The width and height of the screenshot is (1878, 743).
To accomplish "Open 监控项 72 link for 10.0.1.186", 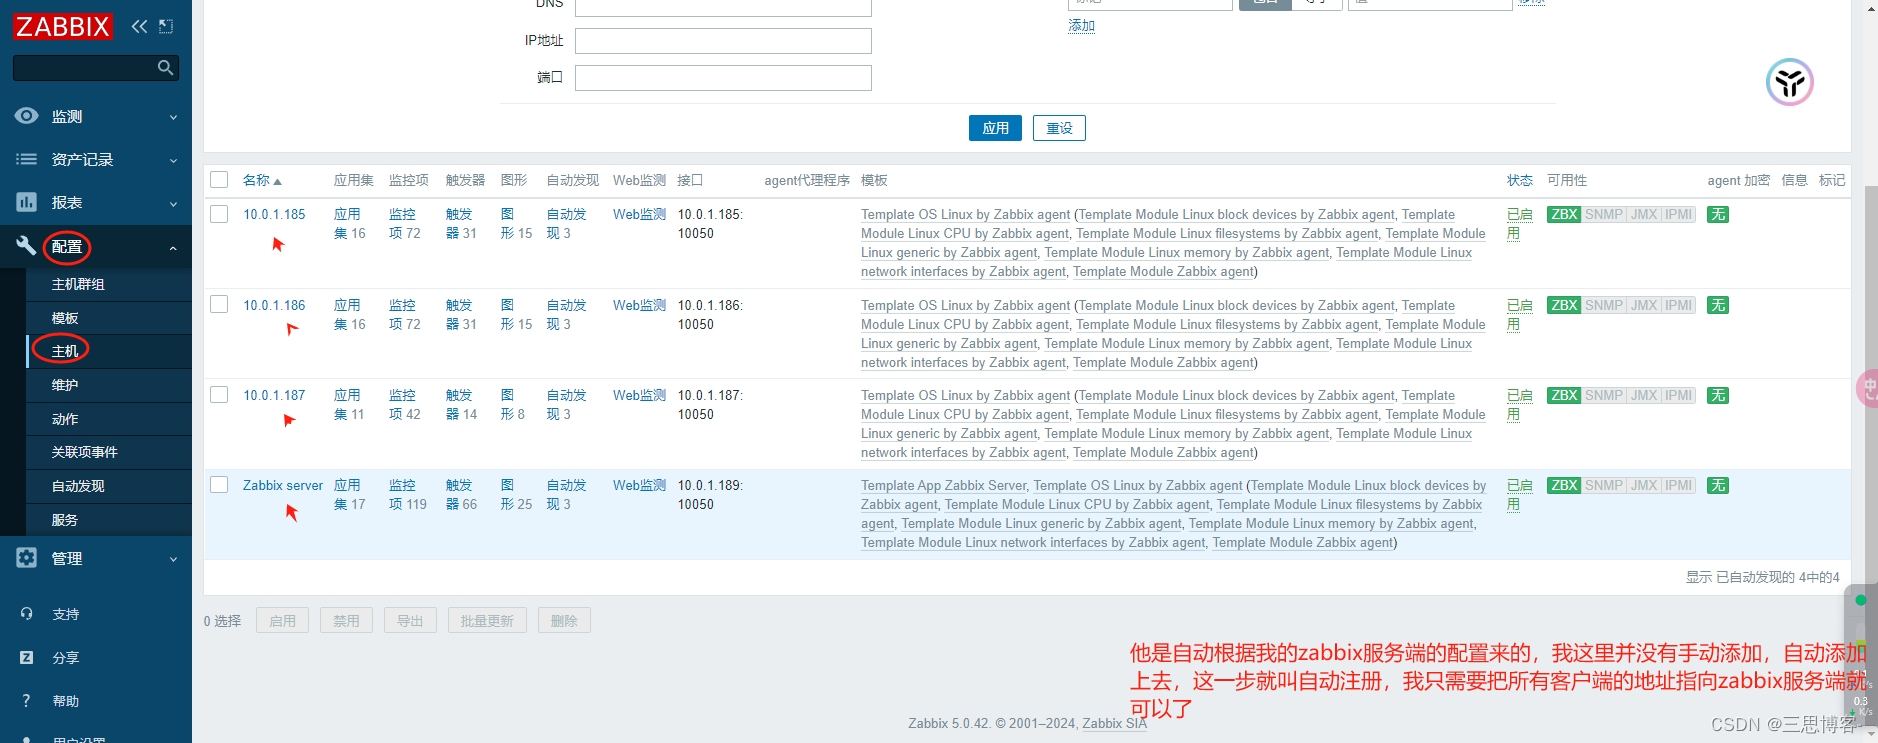I will pos(404,314).
